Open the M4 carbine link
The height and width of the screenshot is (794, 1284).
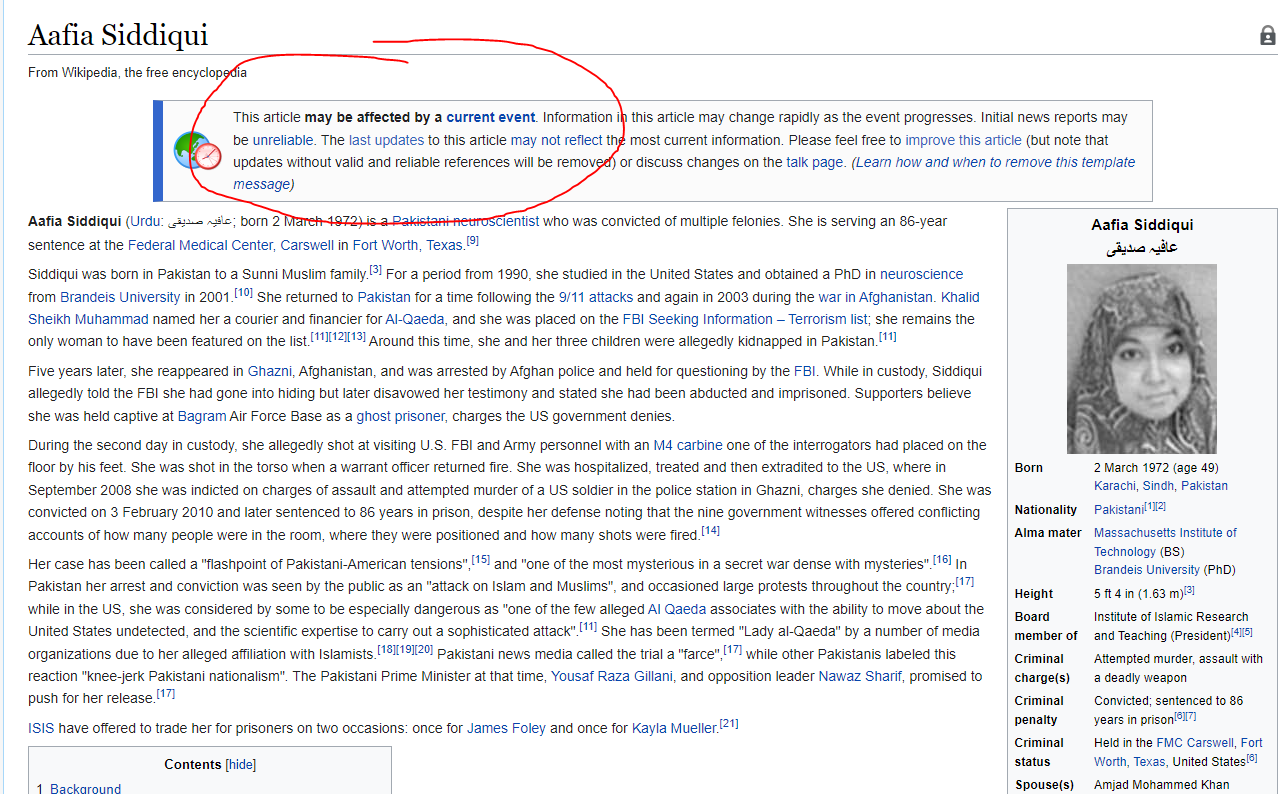click(688, 445)
